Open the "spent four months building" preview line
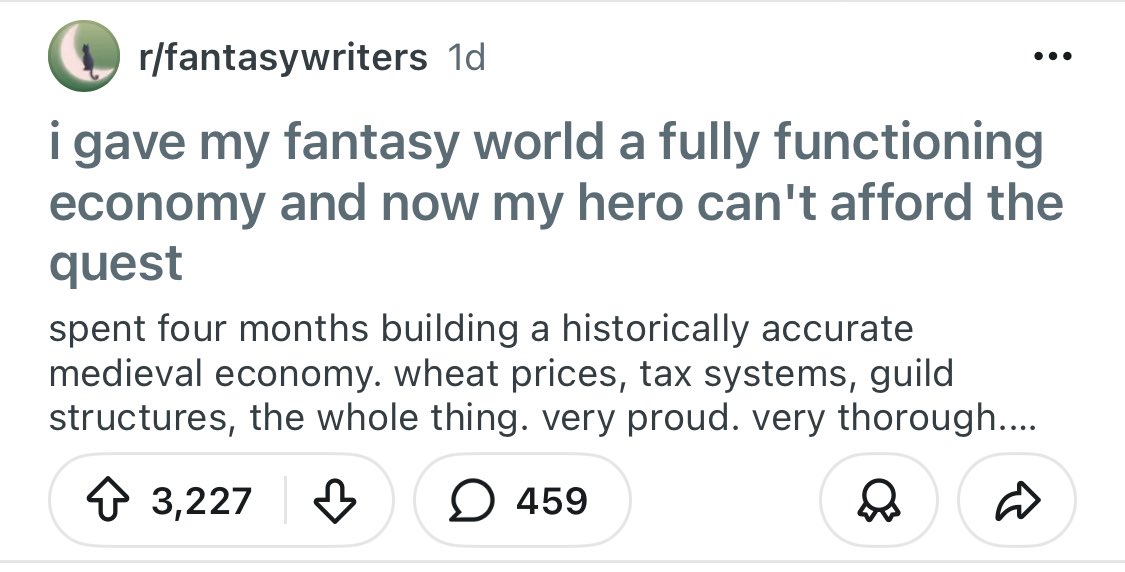1125x572 pixels. [480, 328]
